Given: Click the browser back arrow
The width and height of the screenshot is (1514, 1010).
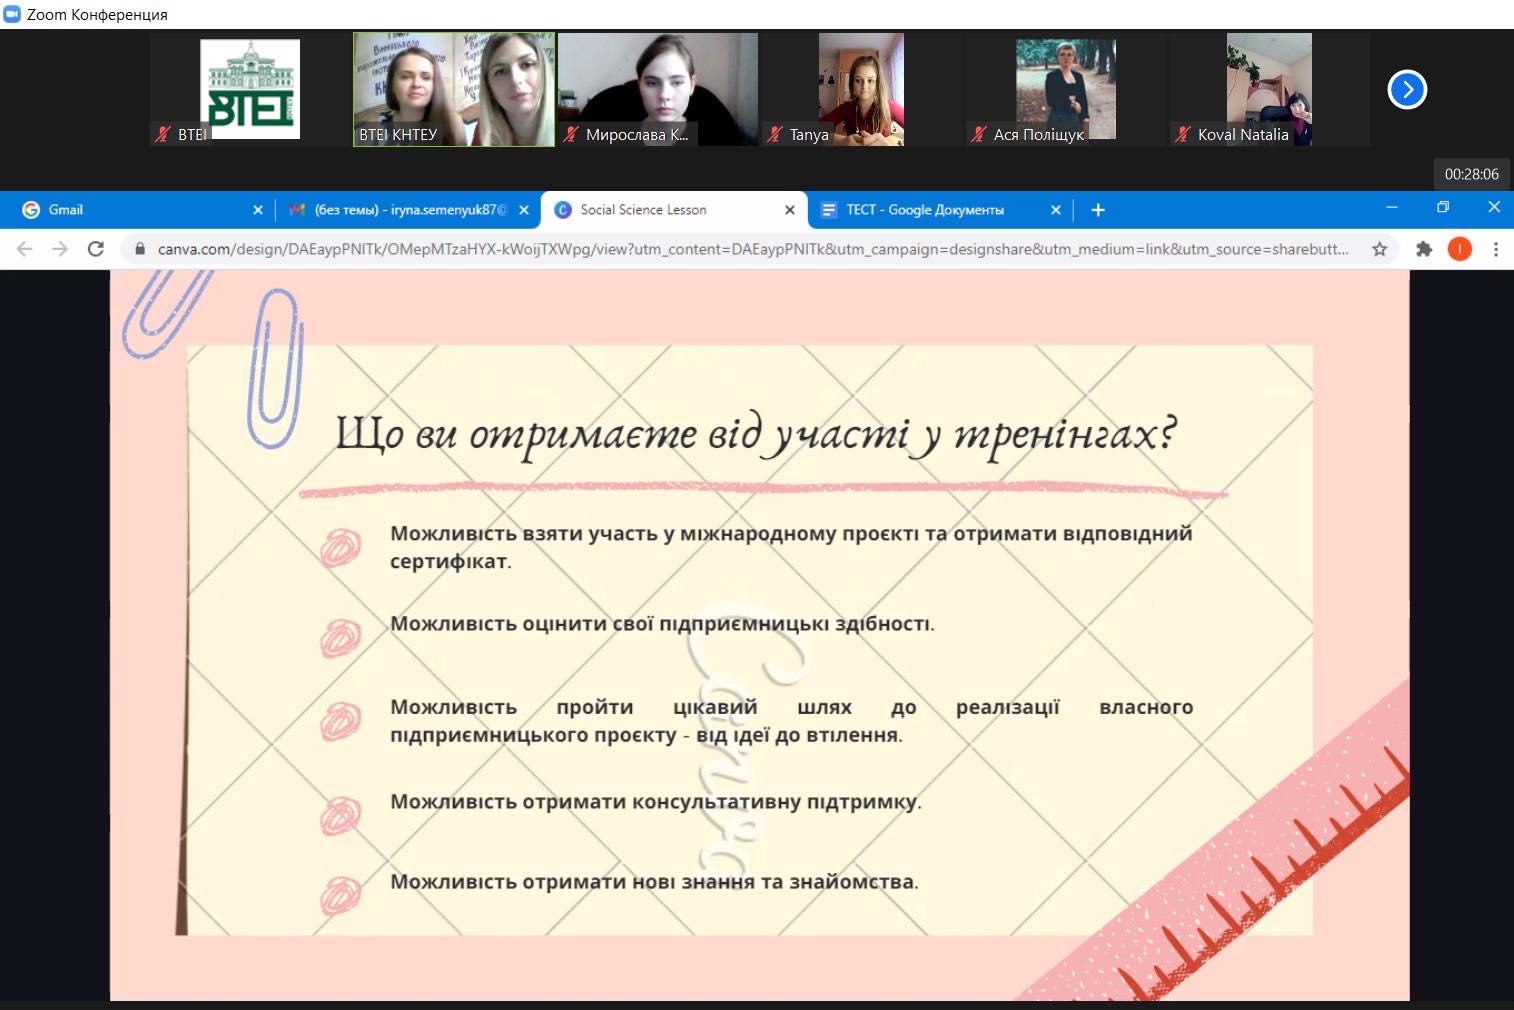Looking at the screenshot, I should (x=25, y=249).
